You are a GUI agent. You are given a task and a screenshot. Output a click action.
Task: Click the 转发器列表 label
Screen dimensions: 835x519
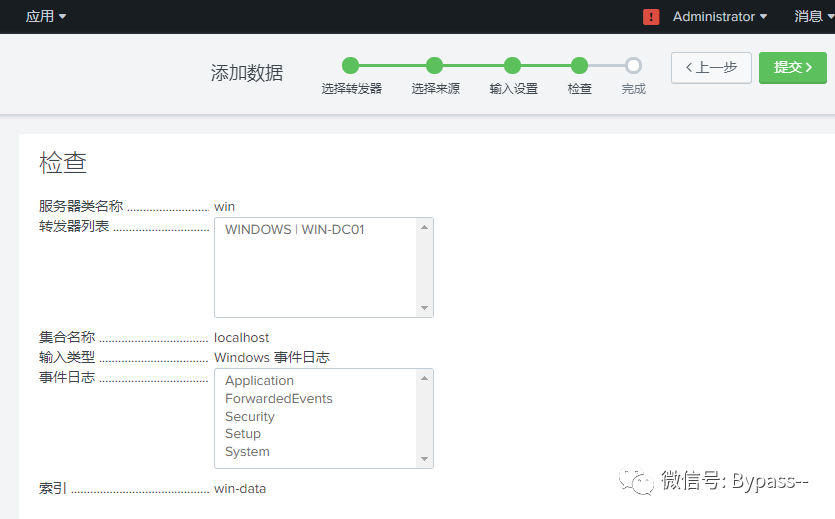tap(74, 226)
